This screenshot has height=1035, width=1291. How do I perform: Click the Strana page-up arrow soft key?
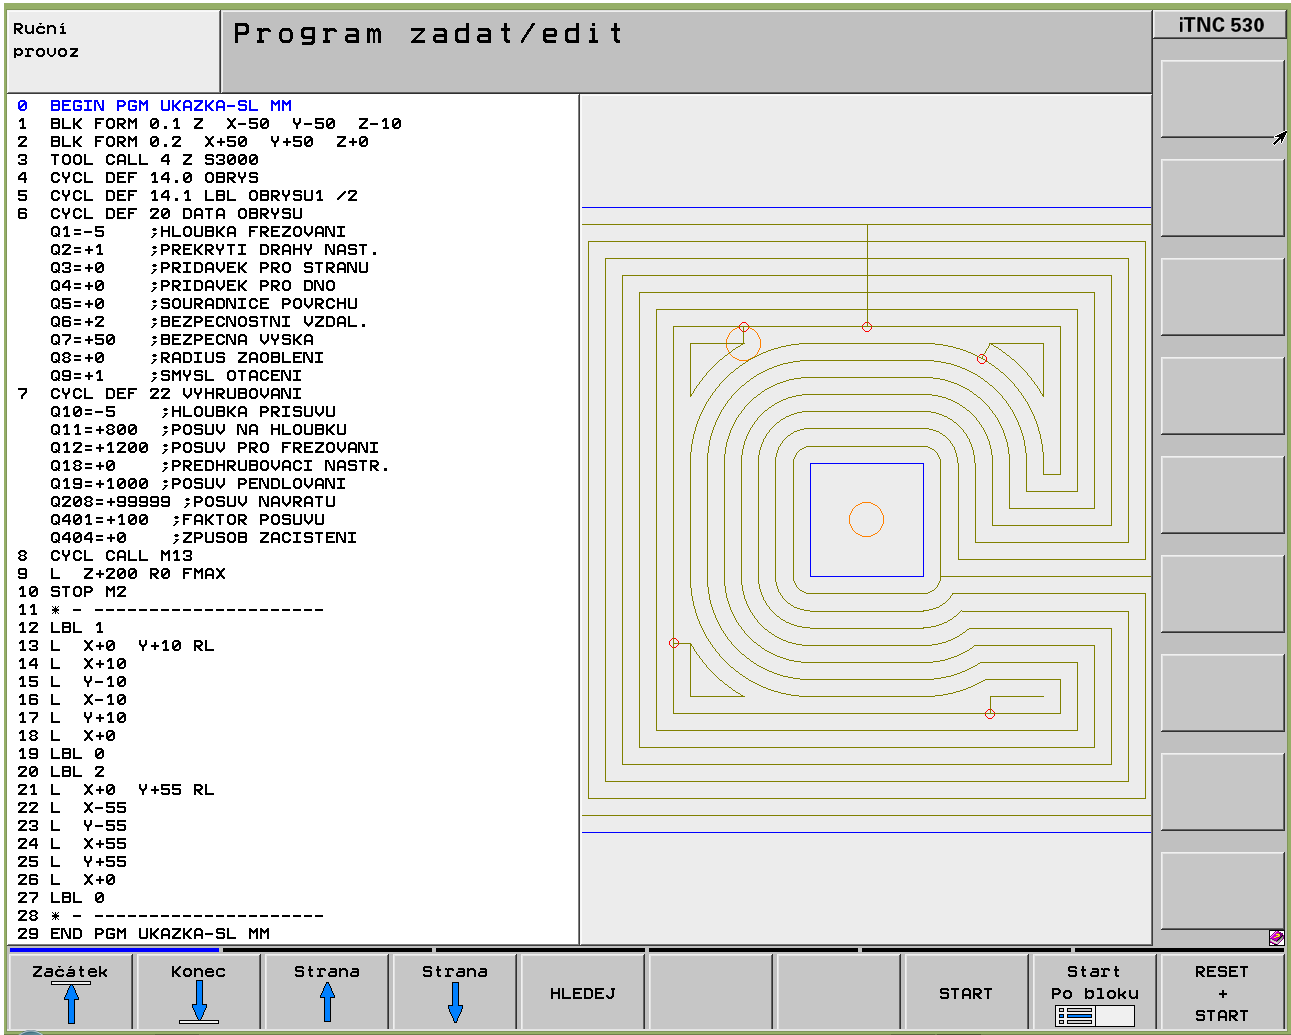click(326, 992)
